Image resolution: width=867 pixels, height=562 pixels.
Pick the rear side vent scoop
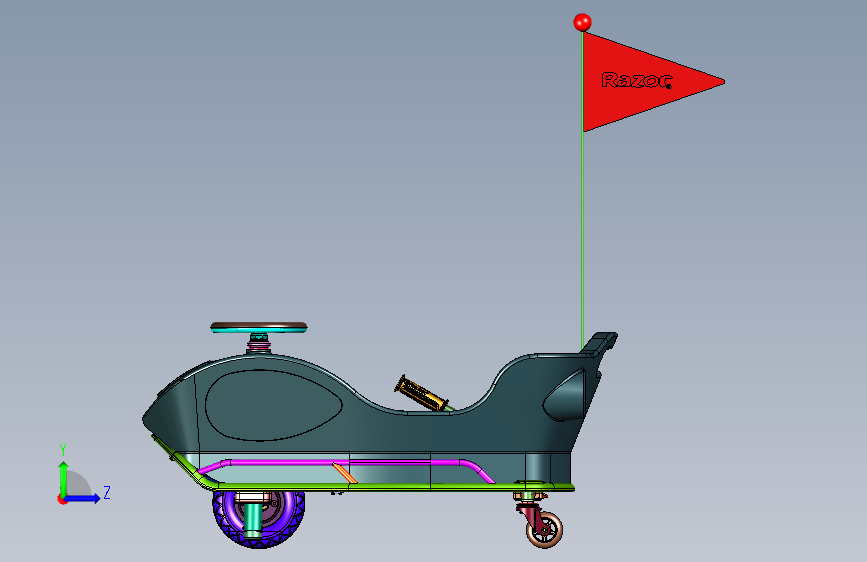click(565, 396)
